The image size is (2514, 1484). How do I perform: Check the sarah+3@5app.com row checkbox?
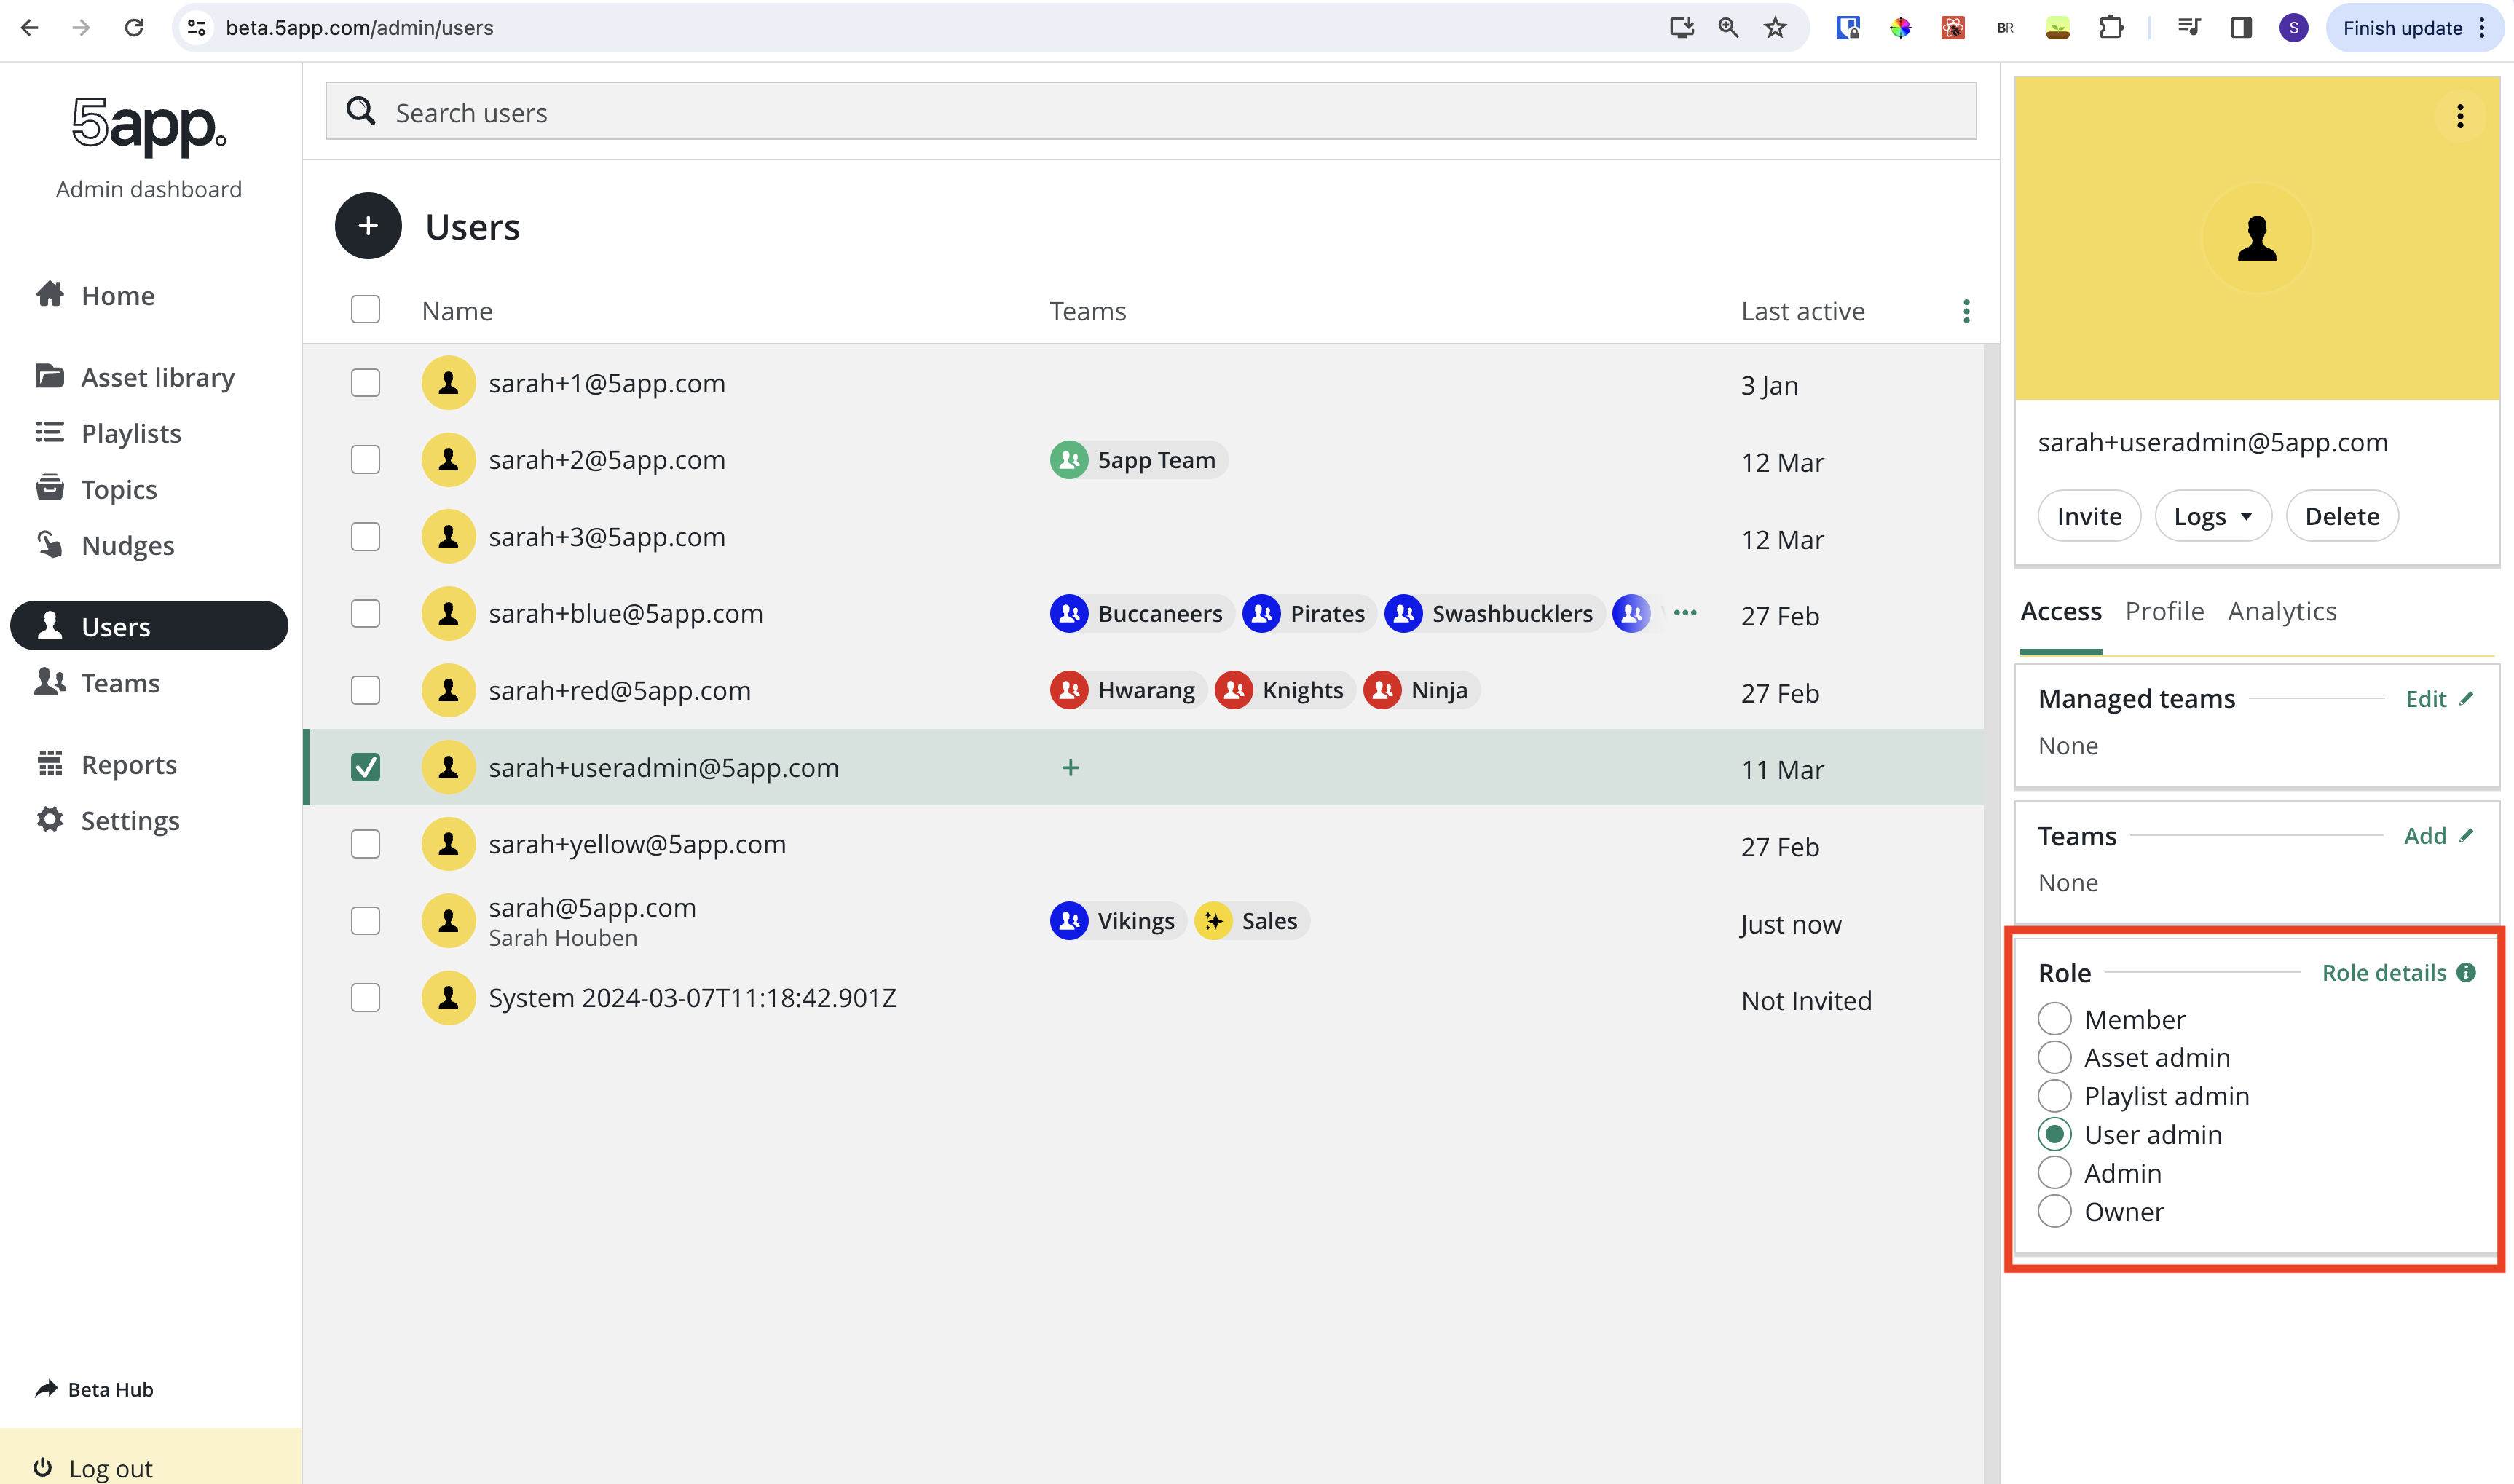point(366,537)
